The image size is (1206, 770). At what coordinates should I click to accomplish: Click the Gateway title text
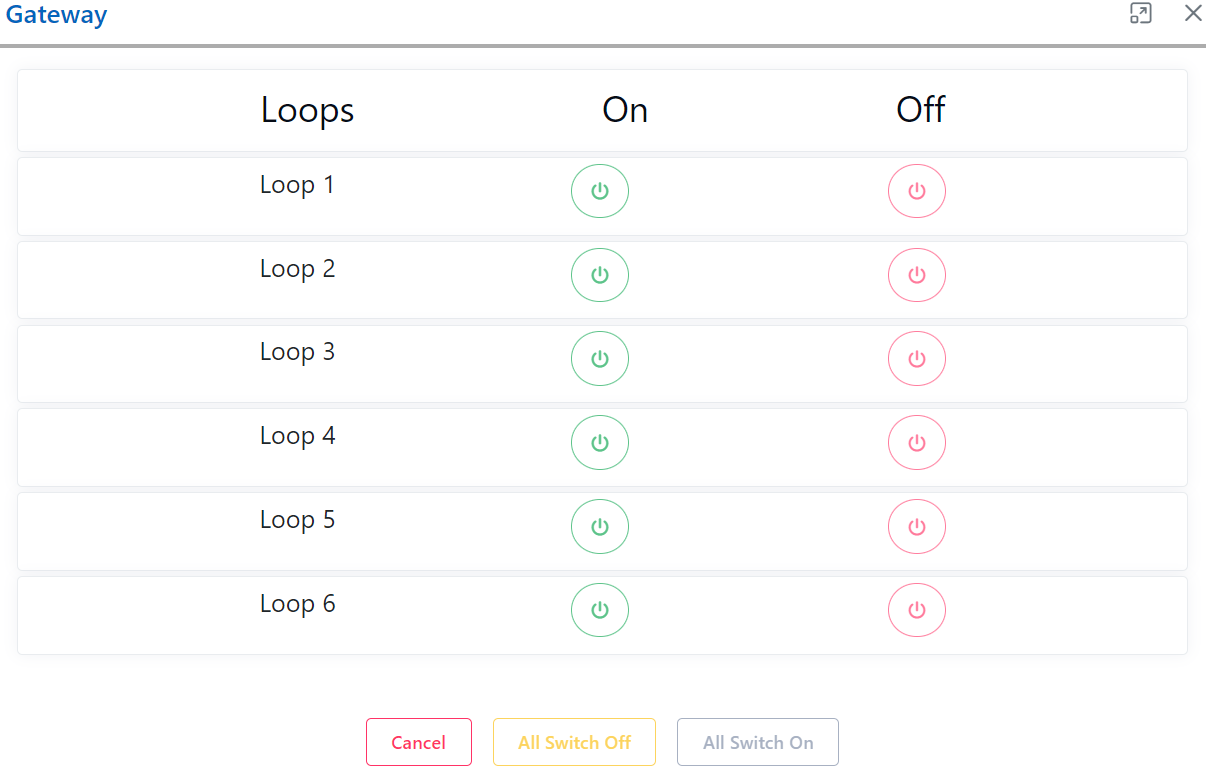pos(56,14)
